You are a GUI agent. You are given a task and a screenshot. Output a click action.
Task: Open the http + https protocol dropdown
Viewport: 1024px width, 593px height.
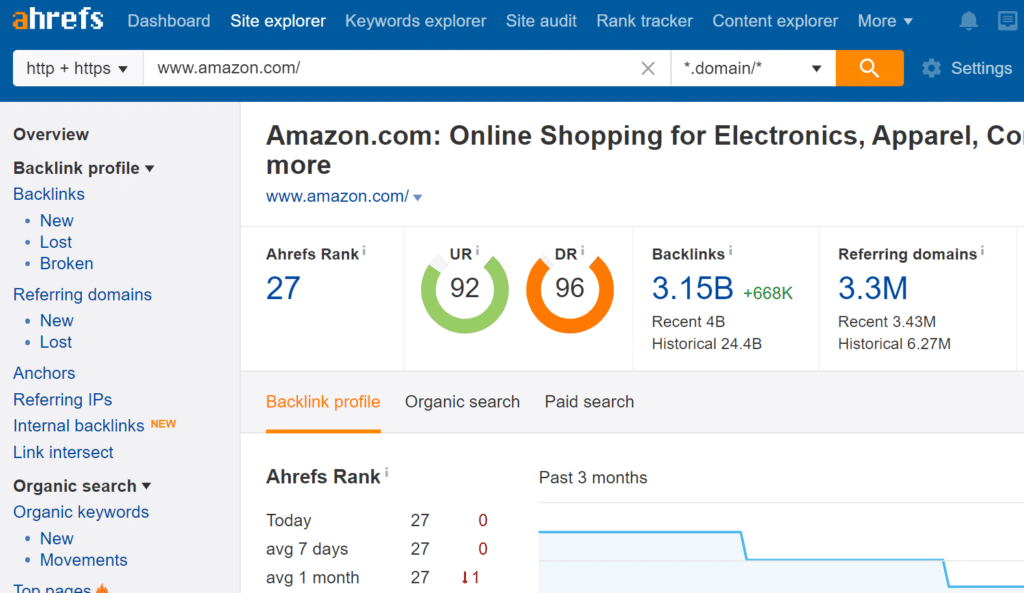(x=77, y=69)
